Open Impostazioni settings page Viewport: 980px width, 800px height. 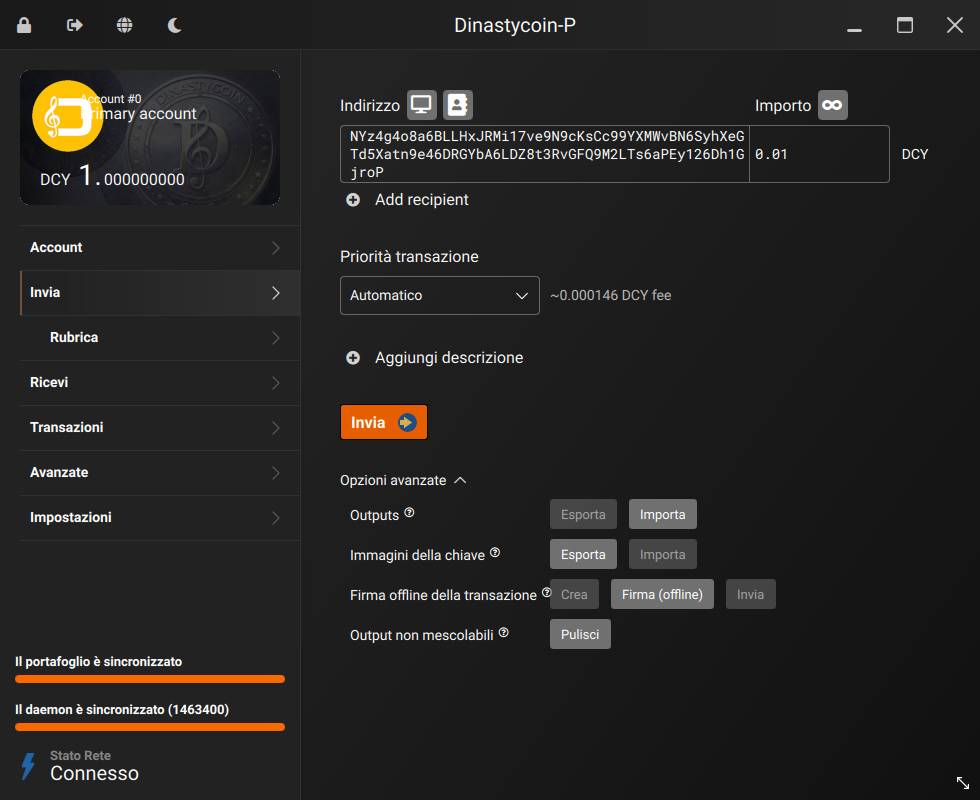tap(150, 518)
